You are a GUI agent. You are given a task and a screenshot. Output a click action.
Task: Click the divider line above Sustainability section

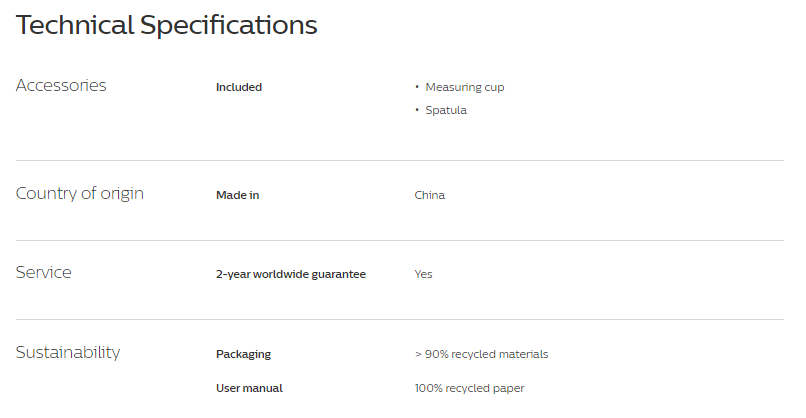(400, 319)
